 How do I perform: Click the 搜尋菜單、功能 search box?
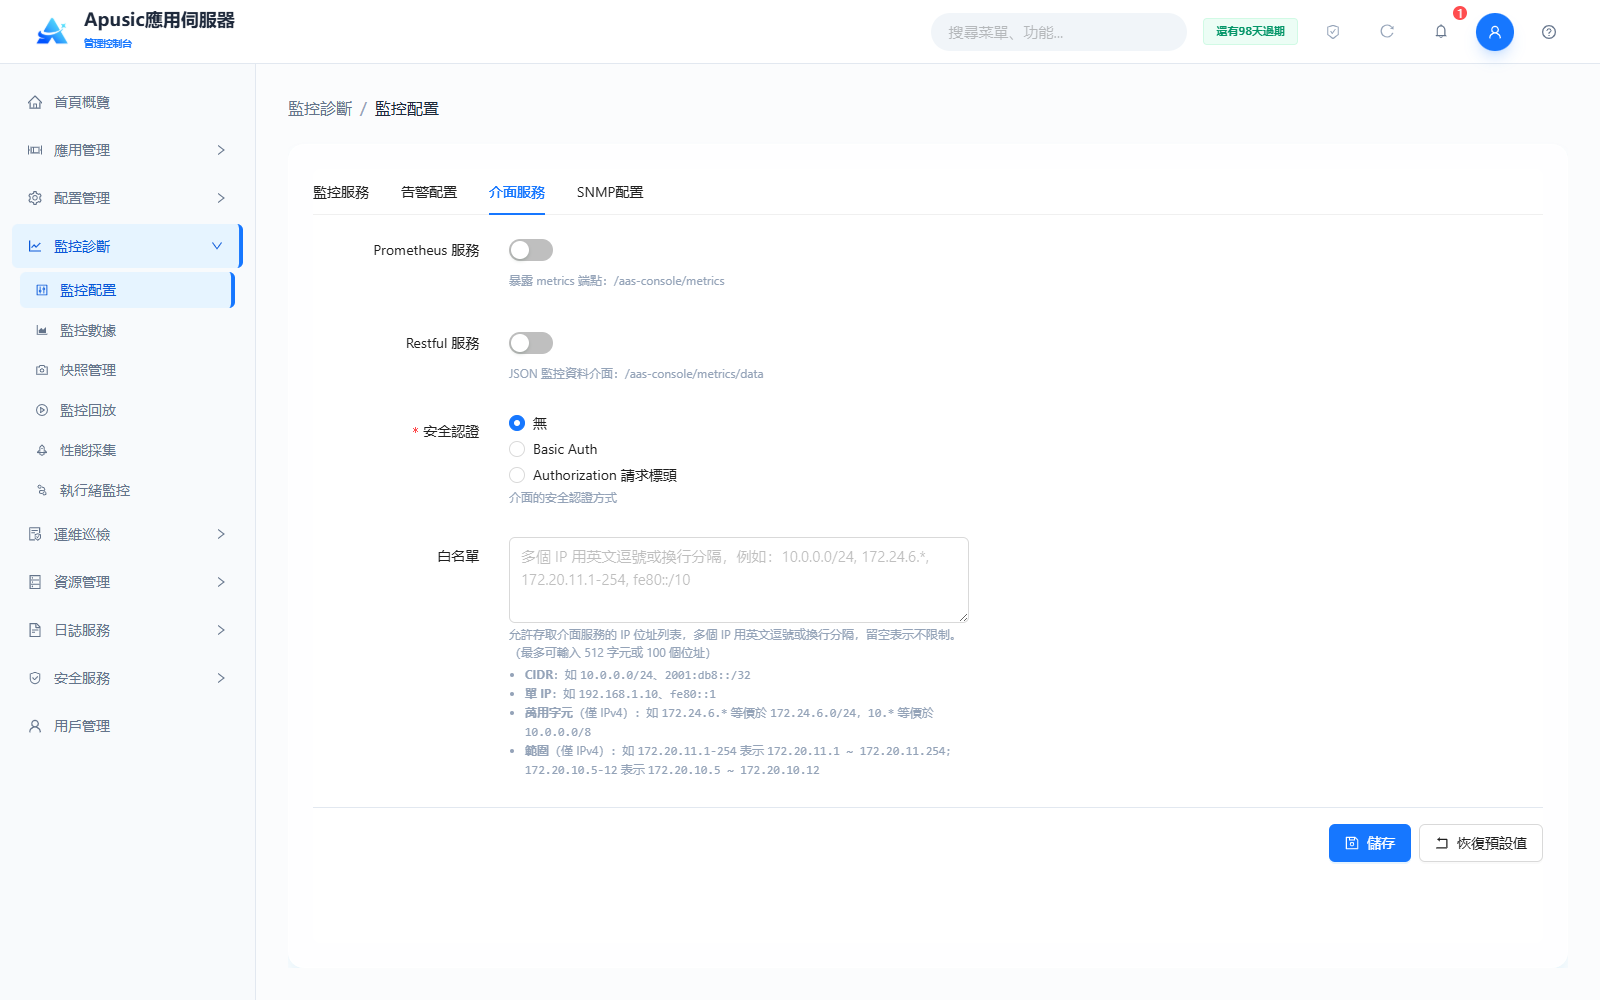1059,32
